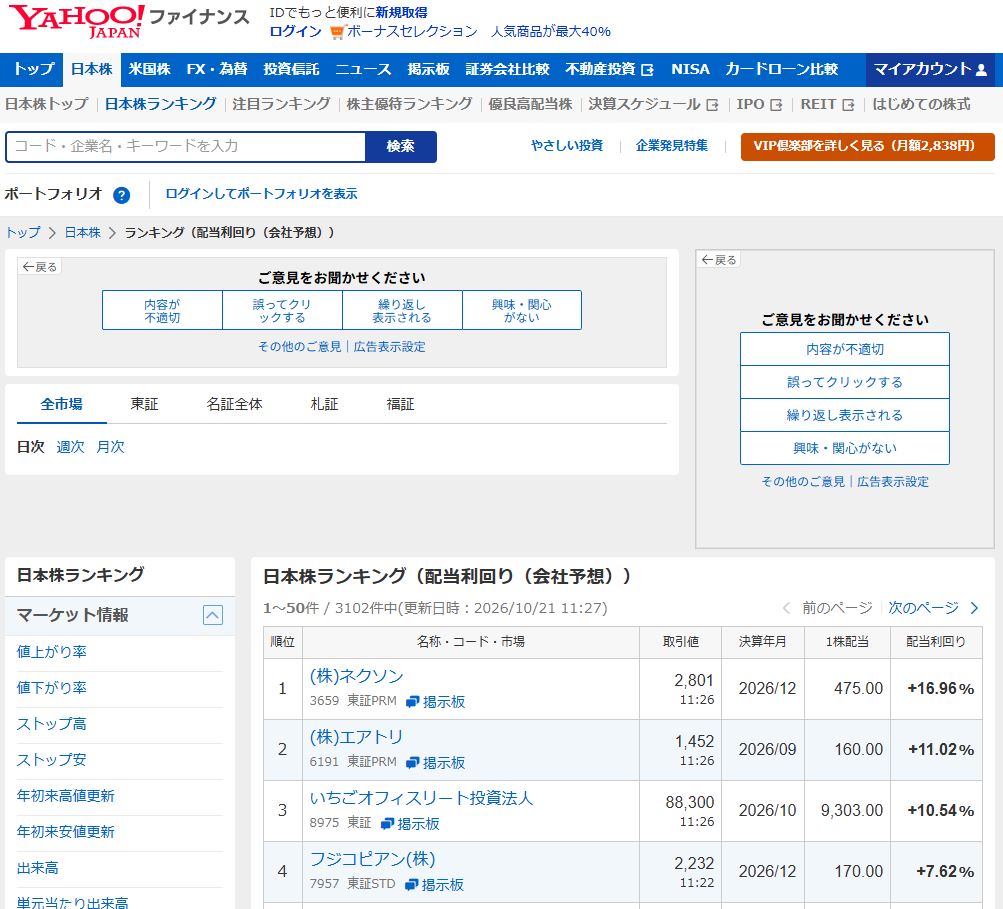Viewport: 1003px width, 909px height.
Task: Open 証券会社比較 nav tab
Action: pyautogui.click(x=507, y=69)
